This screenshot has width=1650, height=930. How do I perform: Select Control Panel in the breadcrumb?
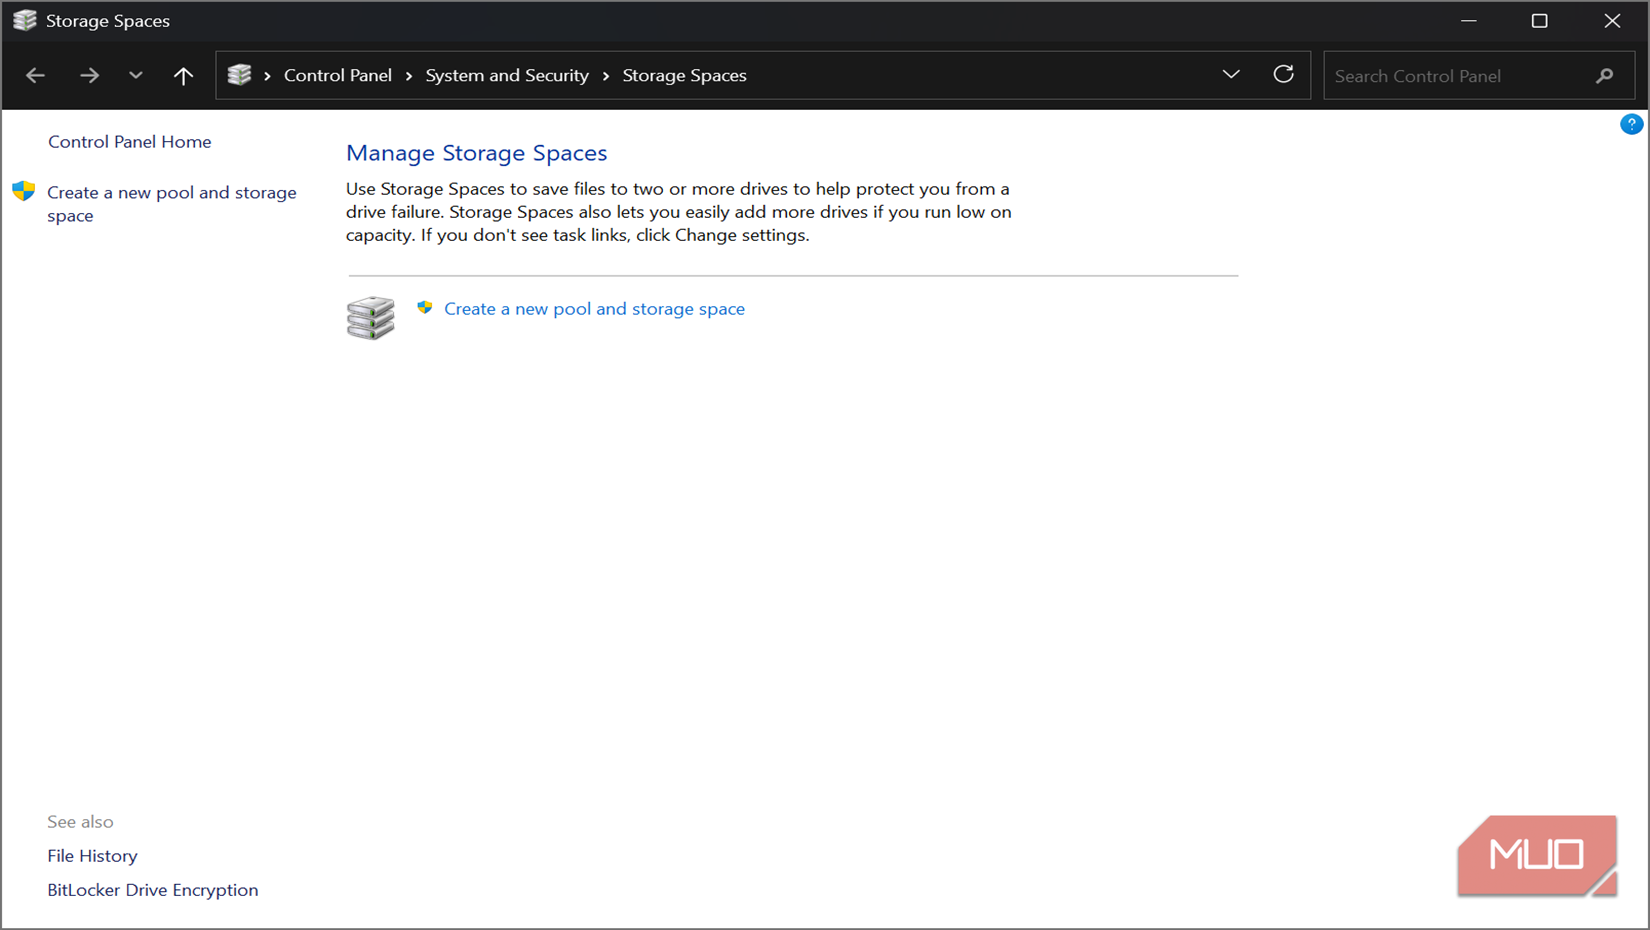pos(338,76)
